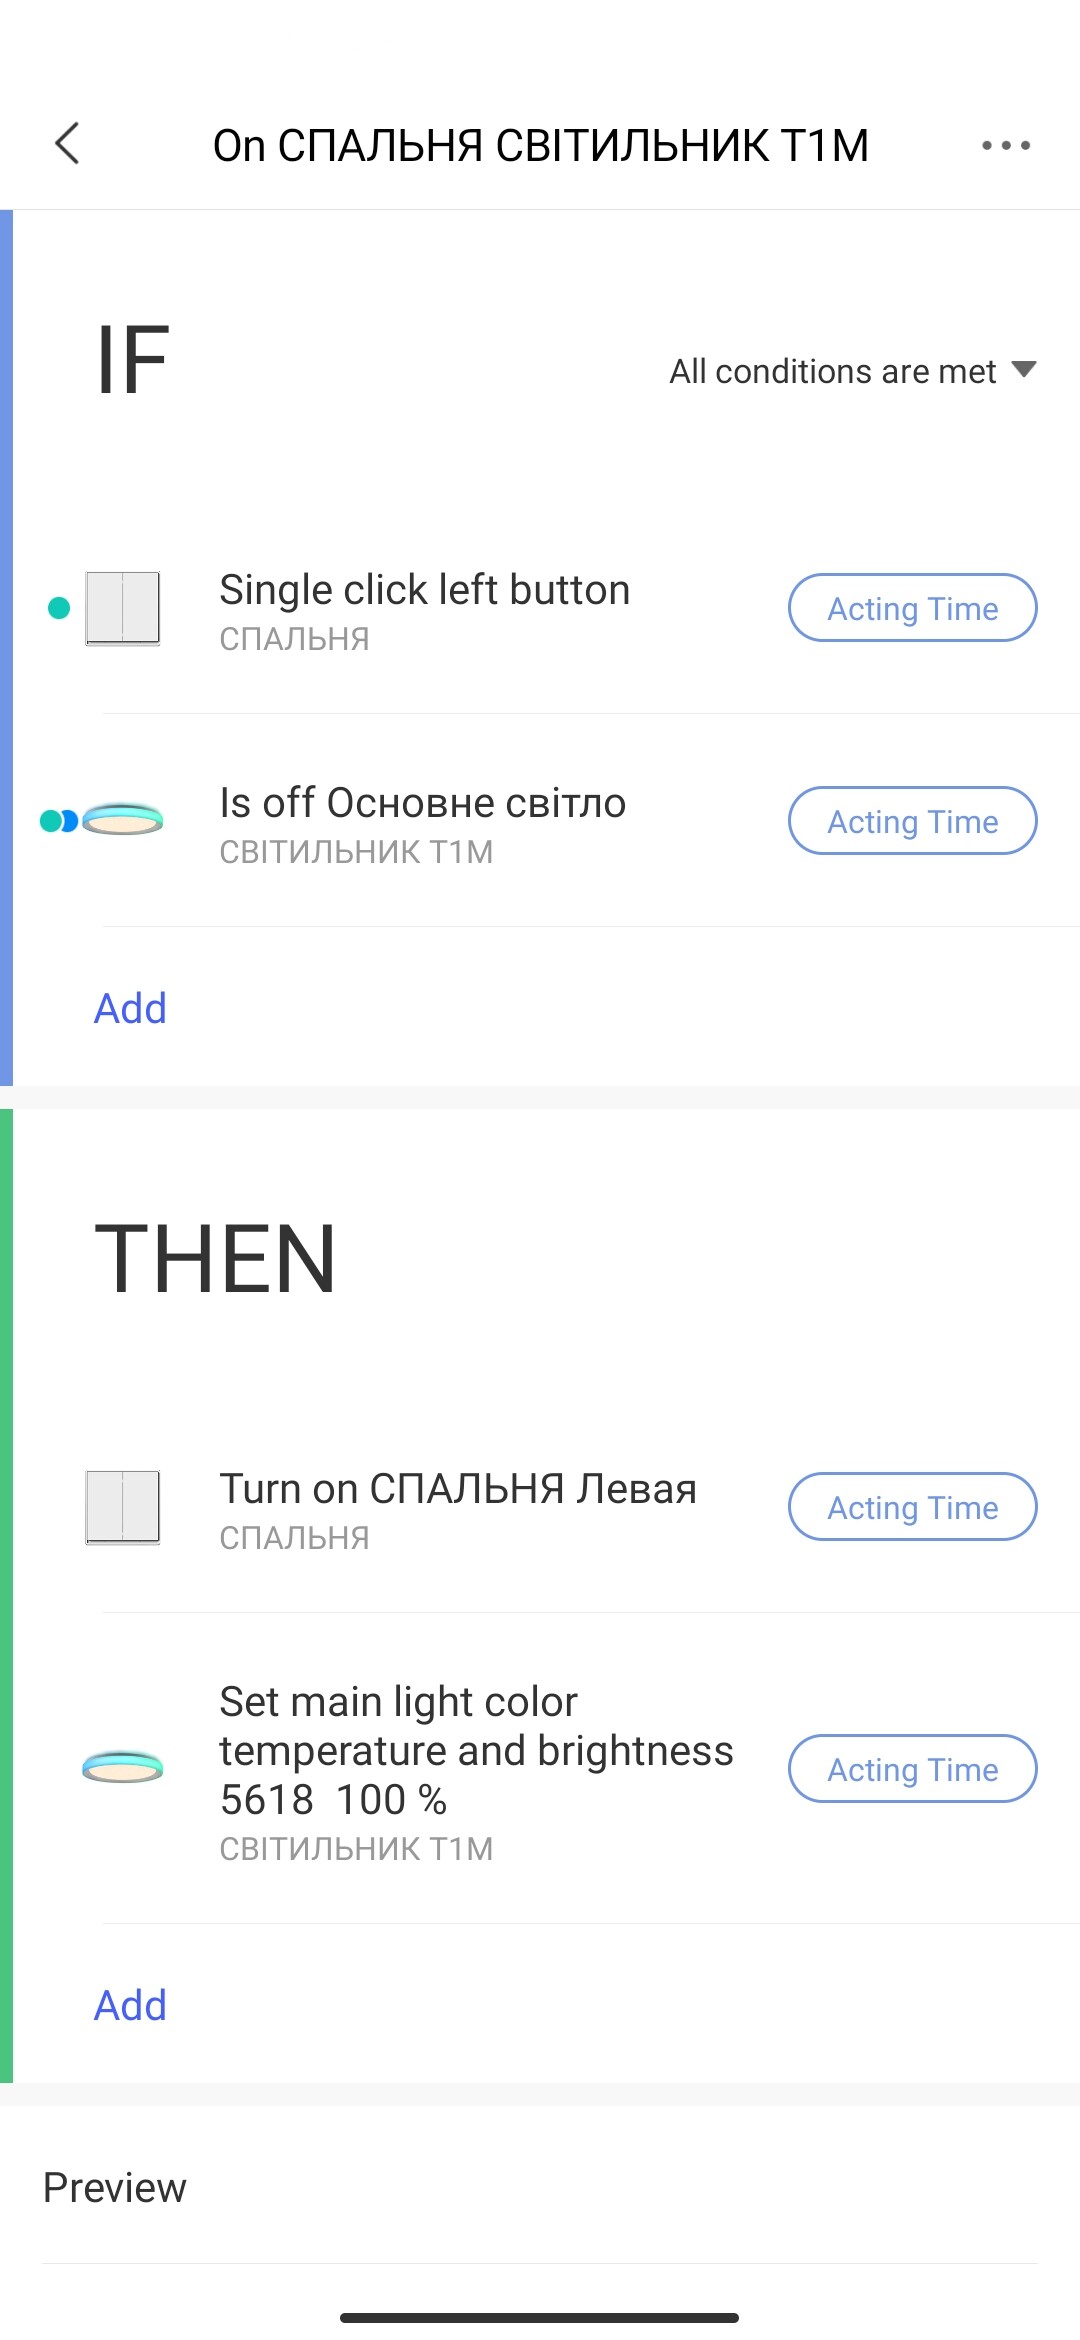Viewport: 1080px width, 2340px height.
Task: Tap the wall switch icon under IF
Action: pyautogui.click(x=122, y=608)
